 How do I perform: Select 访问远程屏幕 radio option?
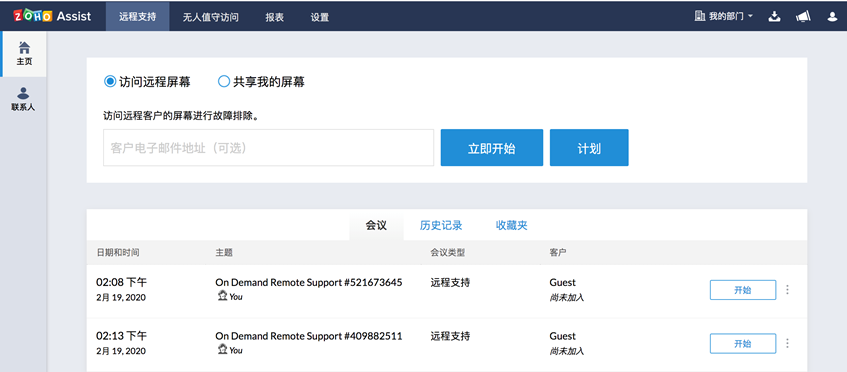tap(110, 82)
